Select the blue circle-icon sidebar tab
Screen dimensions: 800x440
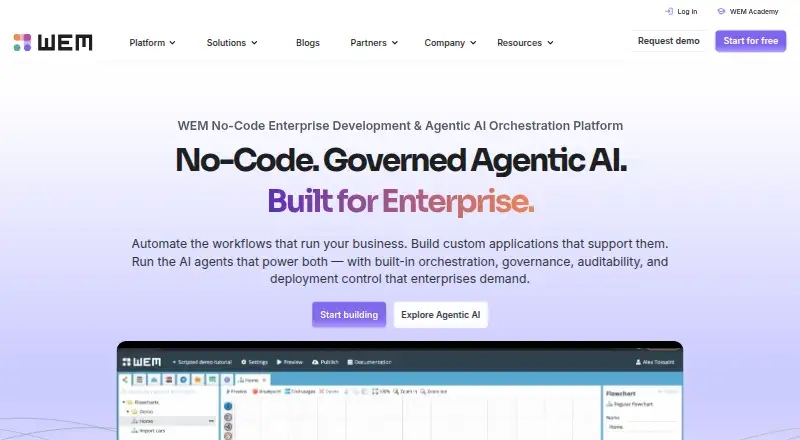pos(183,380)
